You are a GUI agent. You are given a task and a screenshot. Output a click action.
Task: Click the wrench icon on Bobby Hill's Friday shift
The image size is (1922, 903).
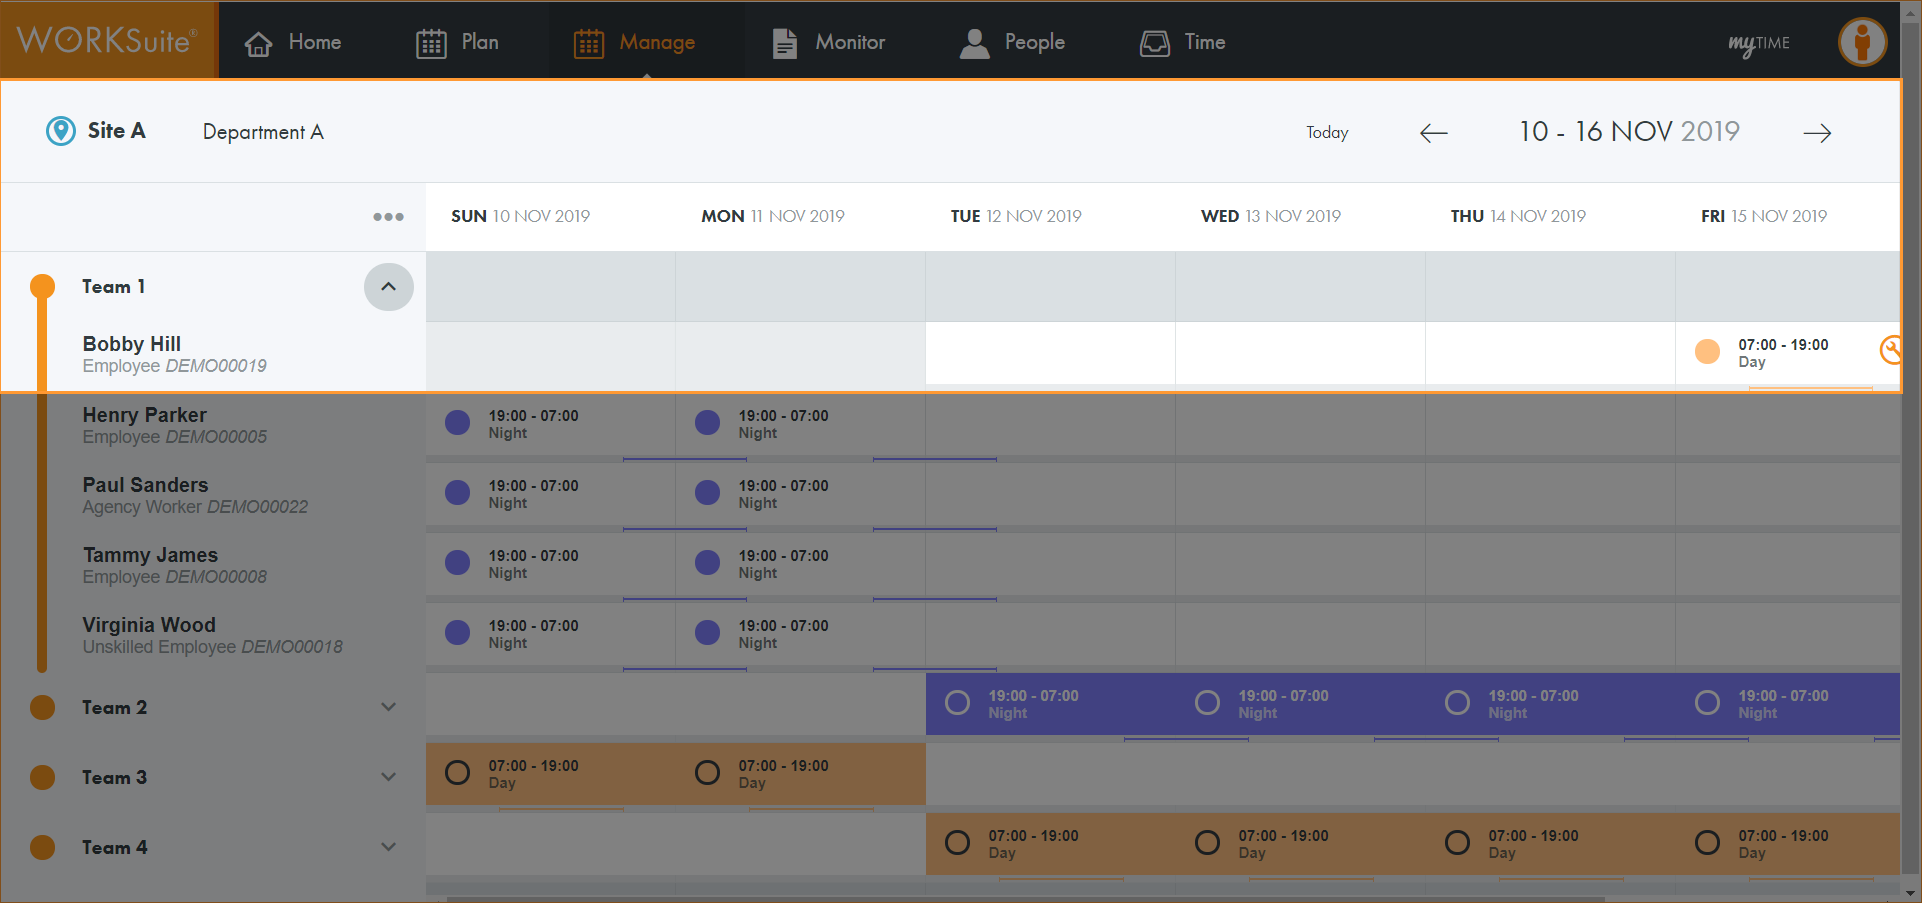pos(1890,350)
